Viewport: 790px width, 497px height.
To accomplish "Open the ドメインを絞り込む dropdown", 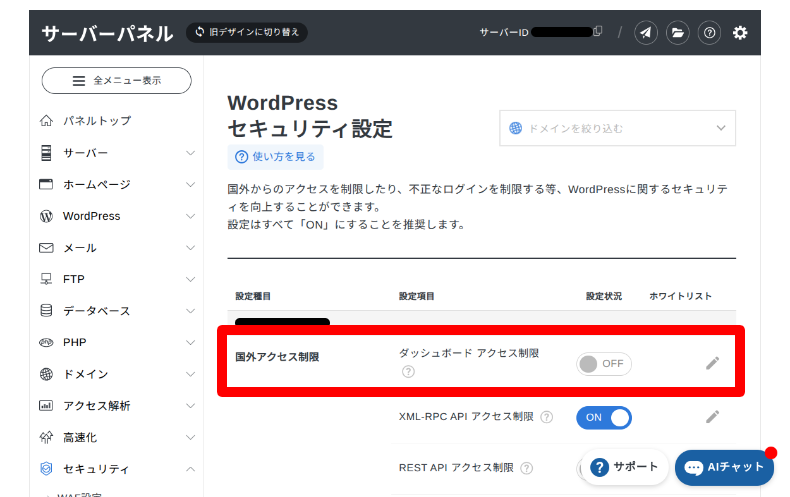I will (617, 128).
